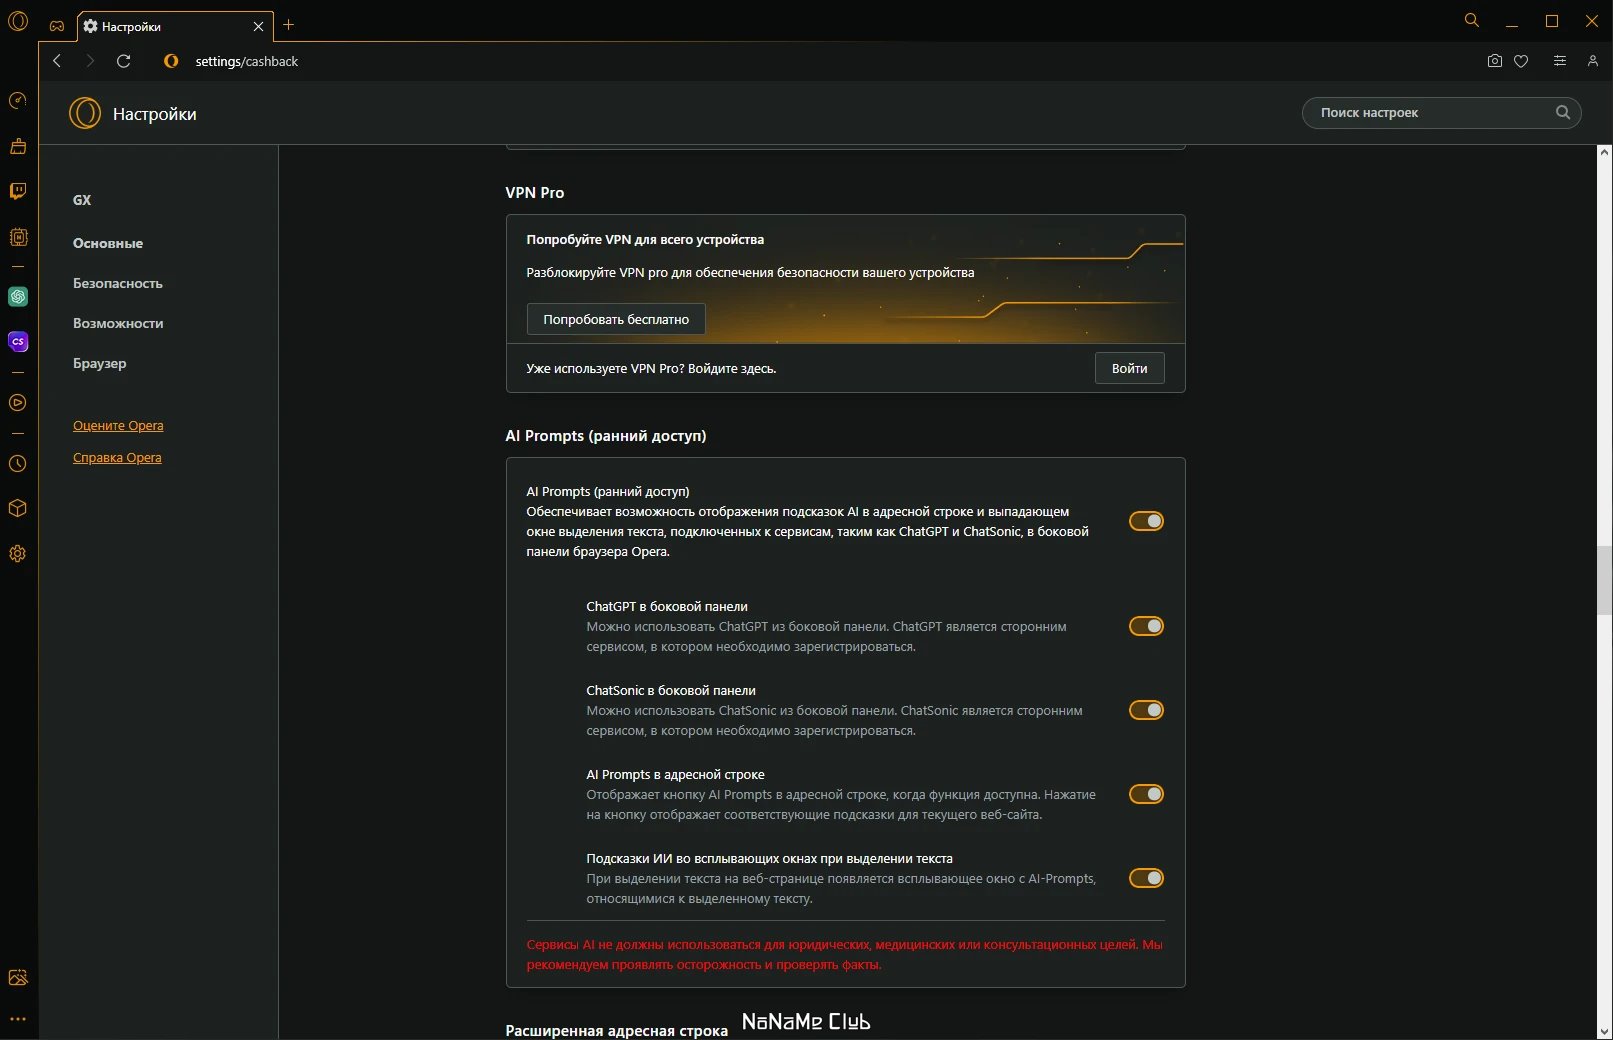Open Основные settings section
1613x1040 pixels.
pos(108,243)
